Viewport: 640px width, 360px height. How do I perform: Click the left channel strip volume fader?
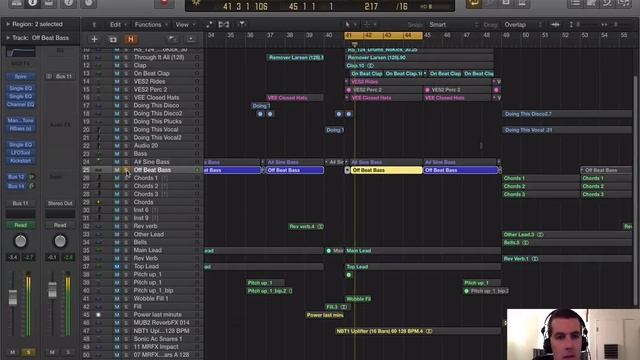[13, 297]
